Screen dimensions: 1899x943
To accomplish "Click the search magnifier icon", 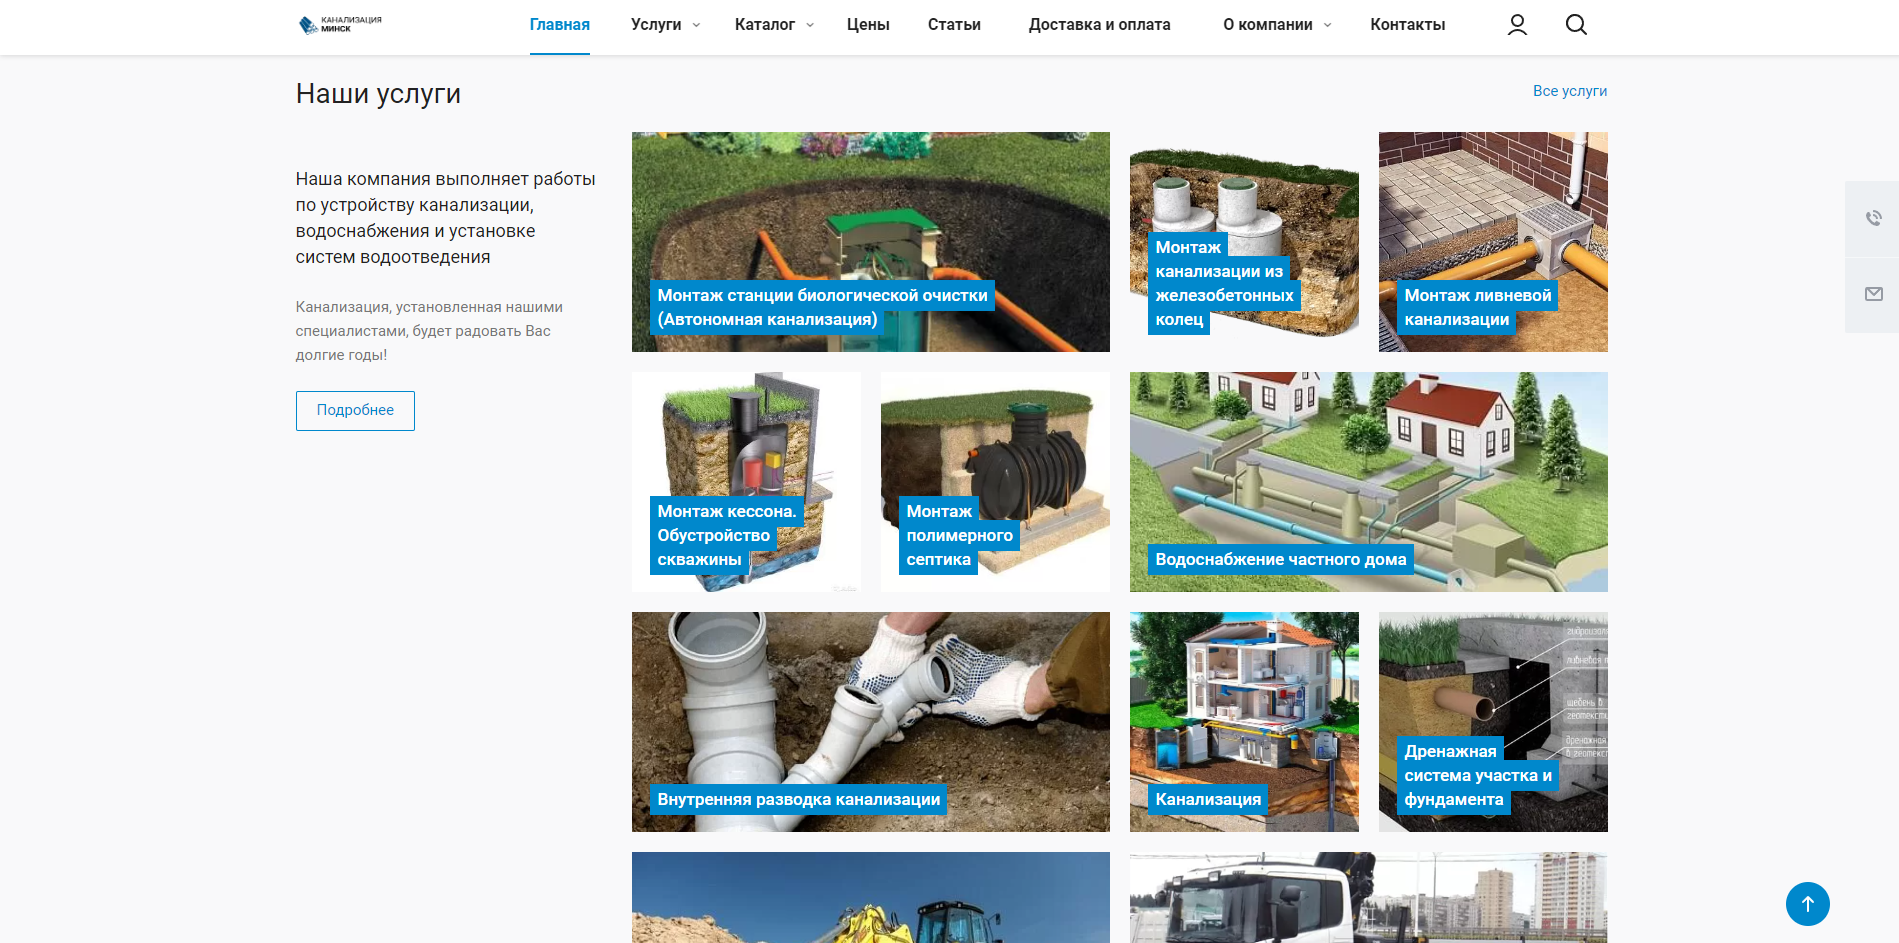I will [x=1576, y=25].
